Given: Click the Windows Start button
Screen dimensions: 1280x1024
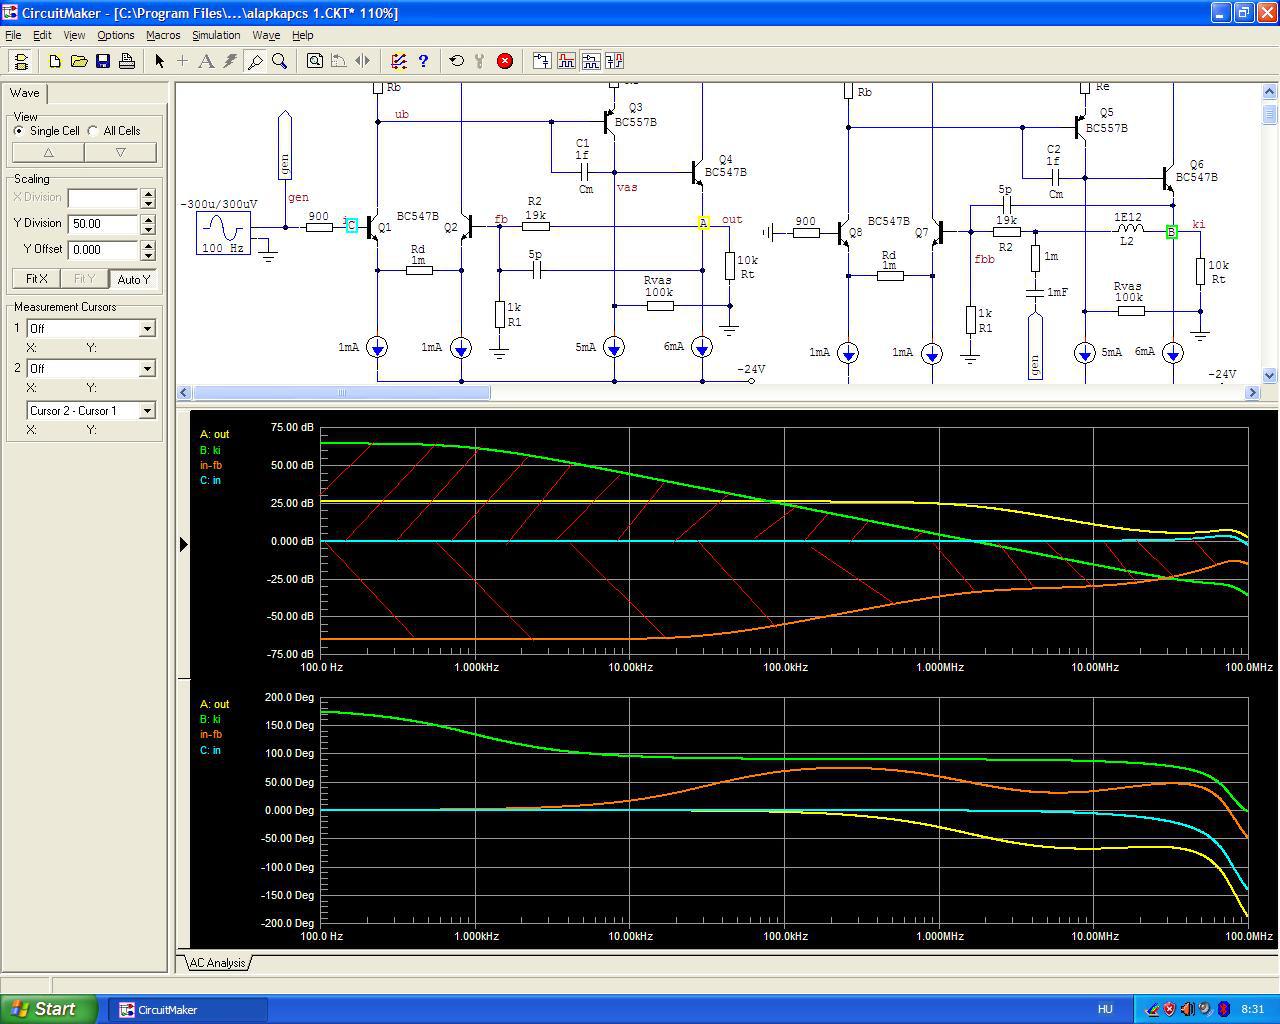Looking at the screenshot, I should click(48, 1009).
